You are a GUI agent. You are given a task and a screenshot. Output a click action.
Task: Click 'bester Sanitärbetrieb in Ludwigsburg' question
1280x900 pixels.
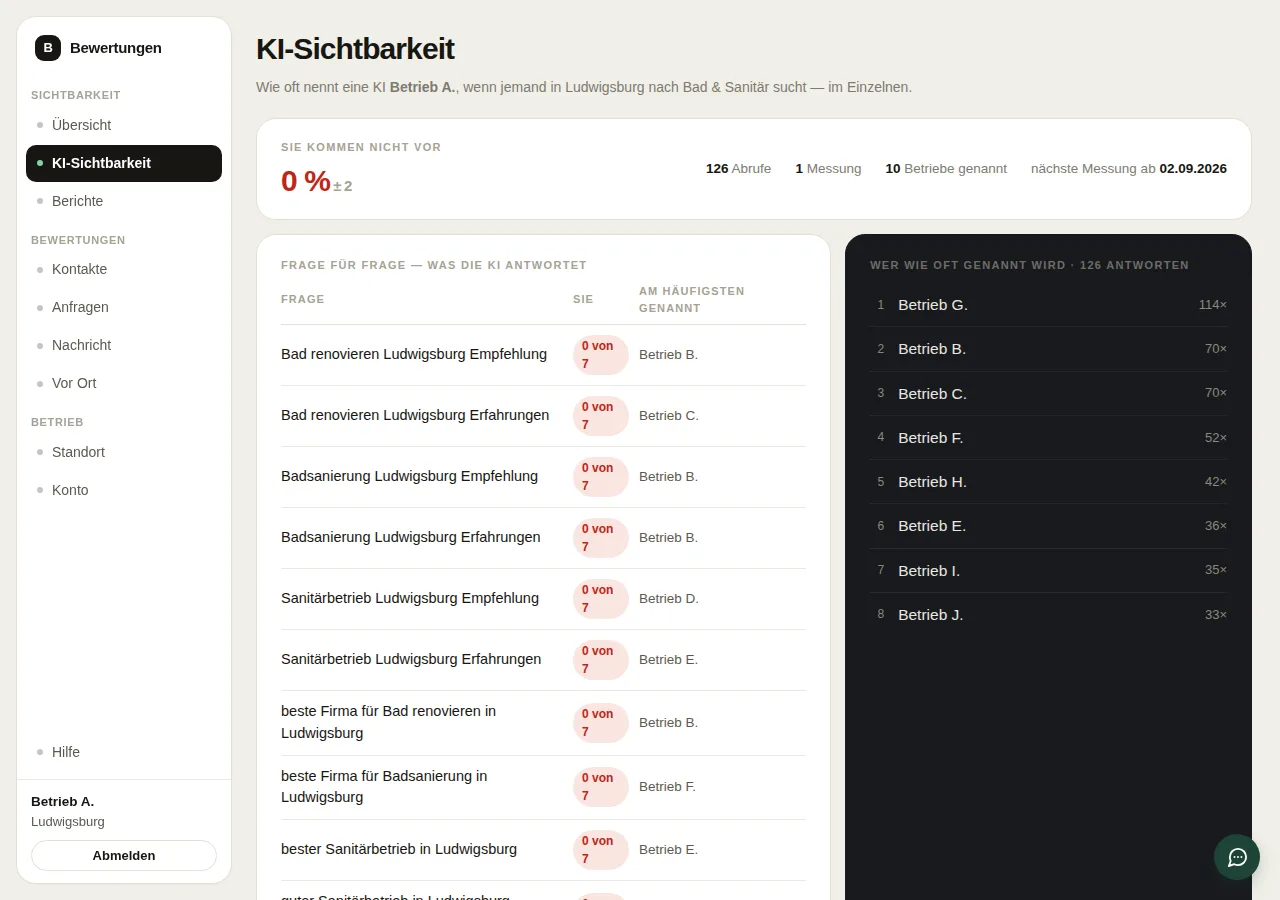click(x=543, y=850)
